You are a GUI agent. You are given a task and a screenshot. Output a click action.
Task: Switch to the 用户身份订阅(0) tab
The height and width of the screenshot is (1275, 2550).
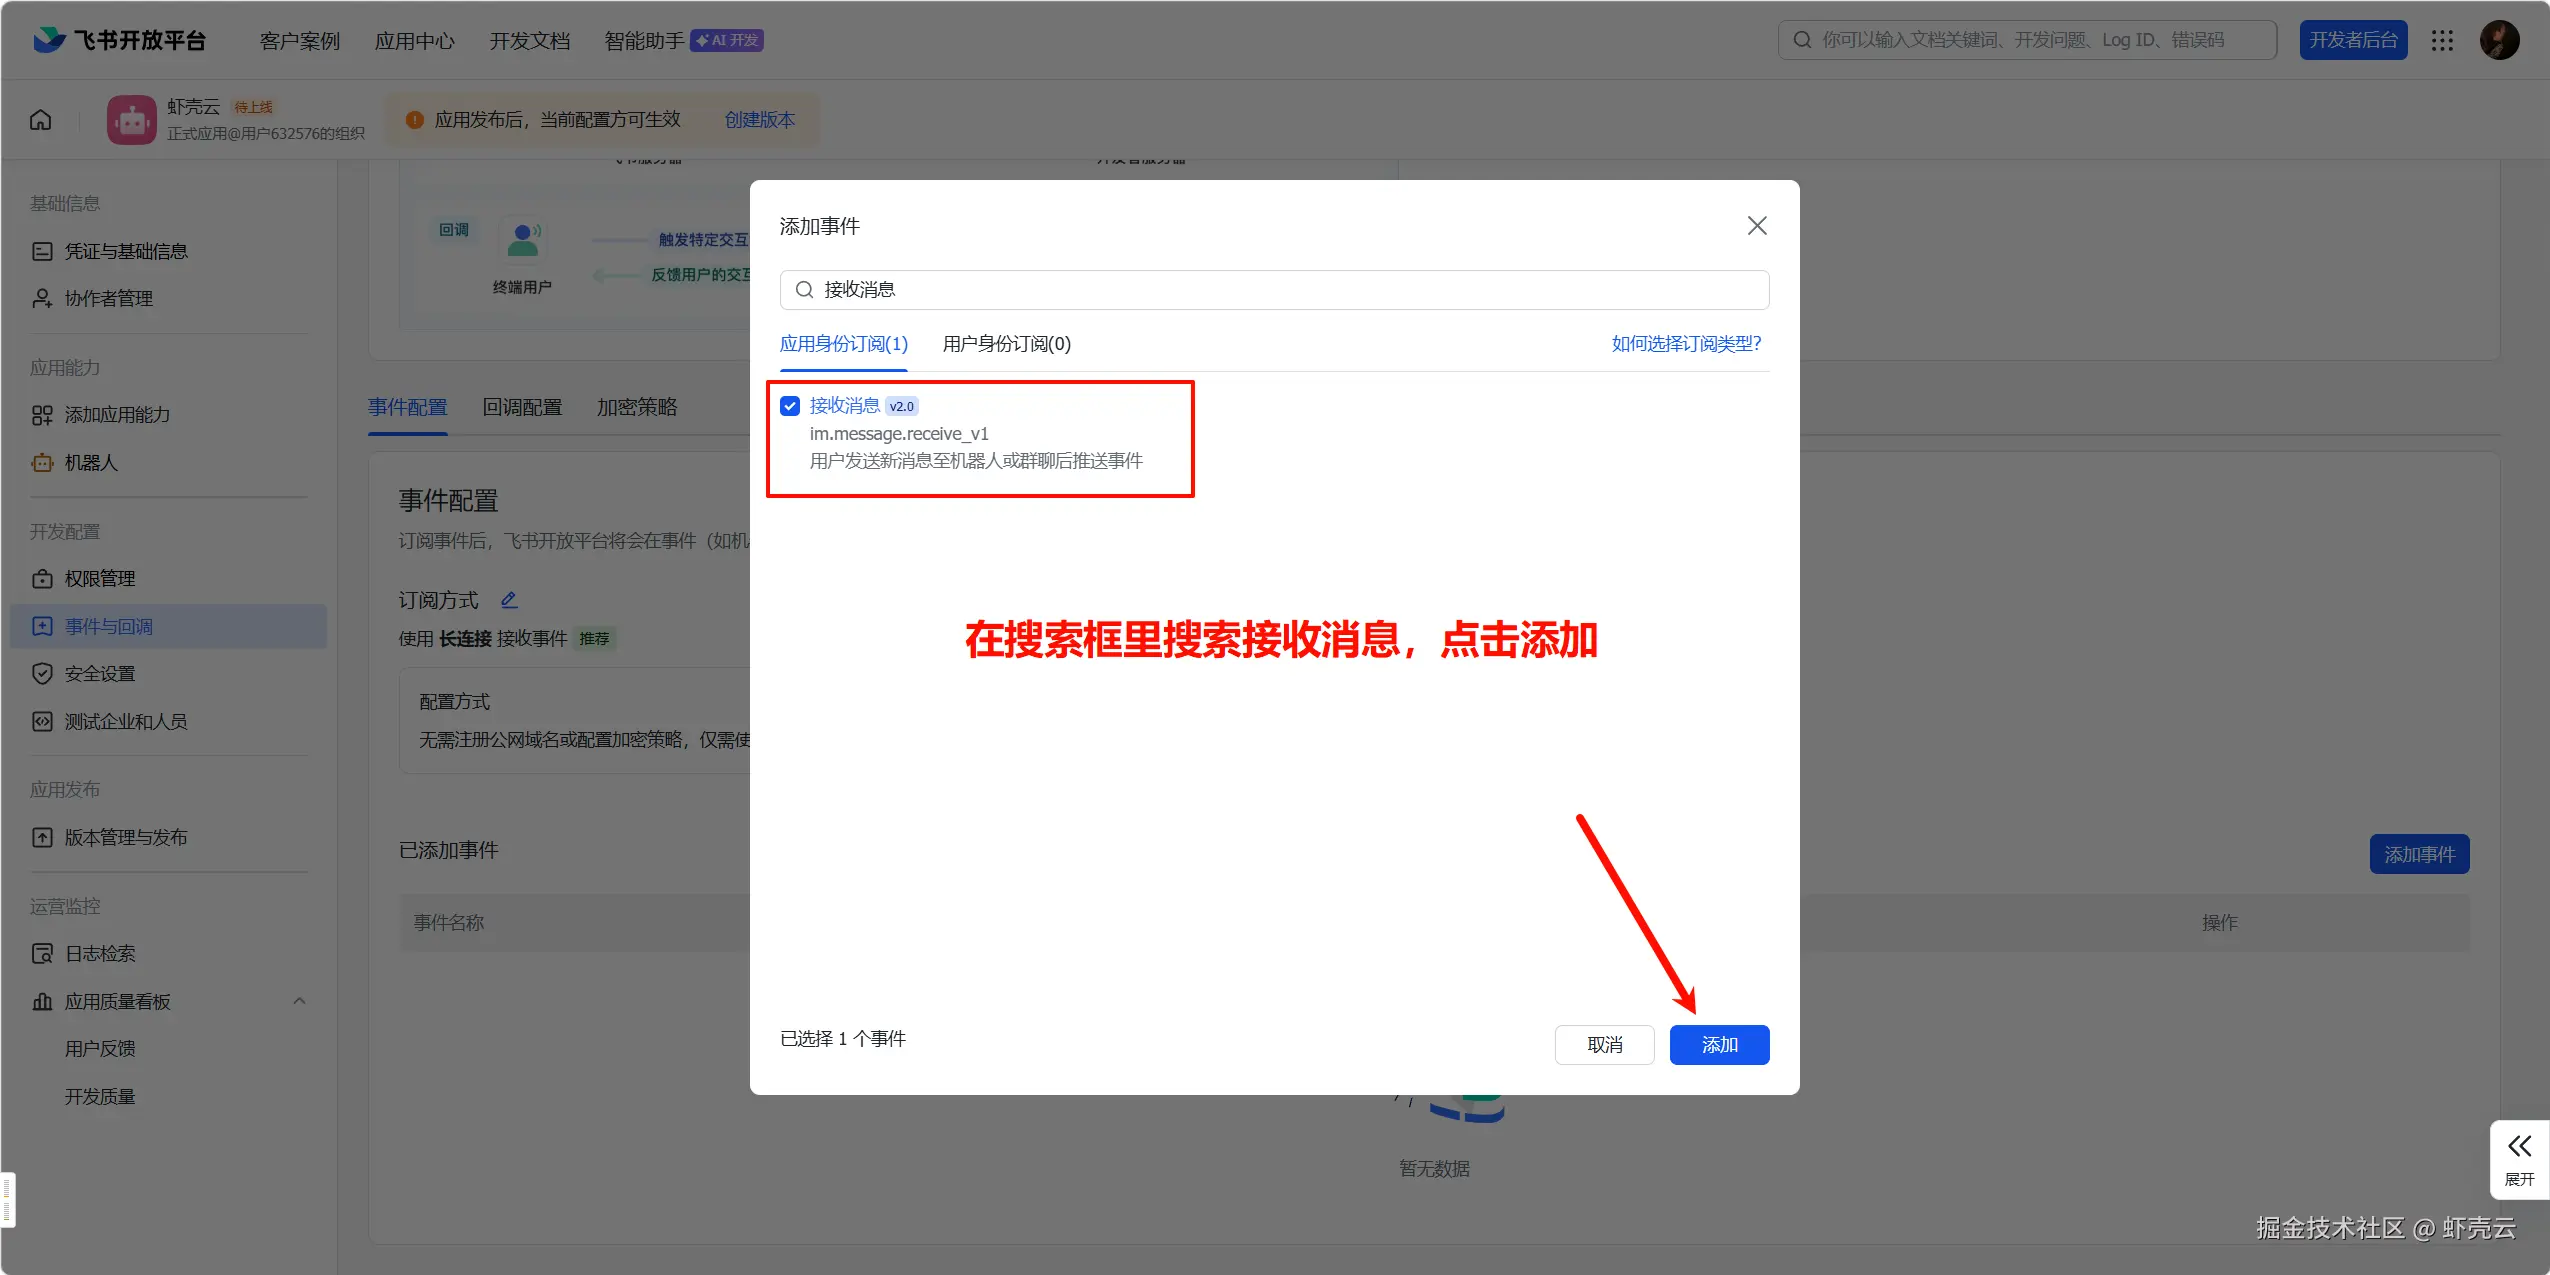pos(1004,343)
